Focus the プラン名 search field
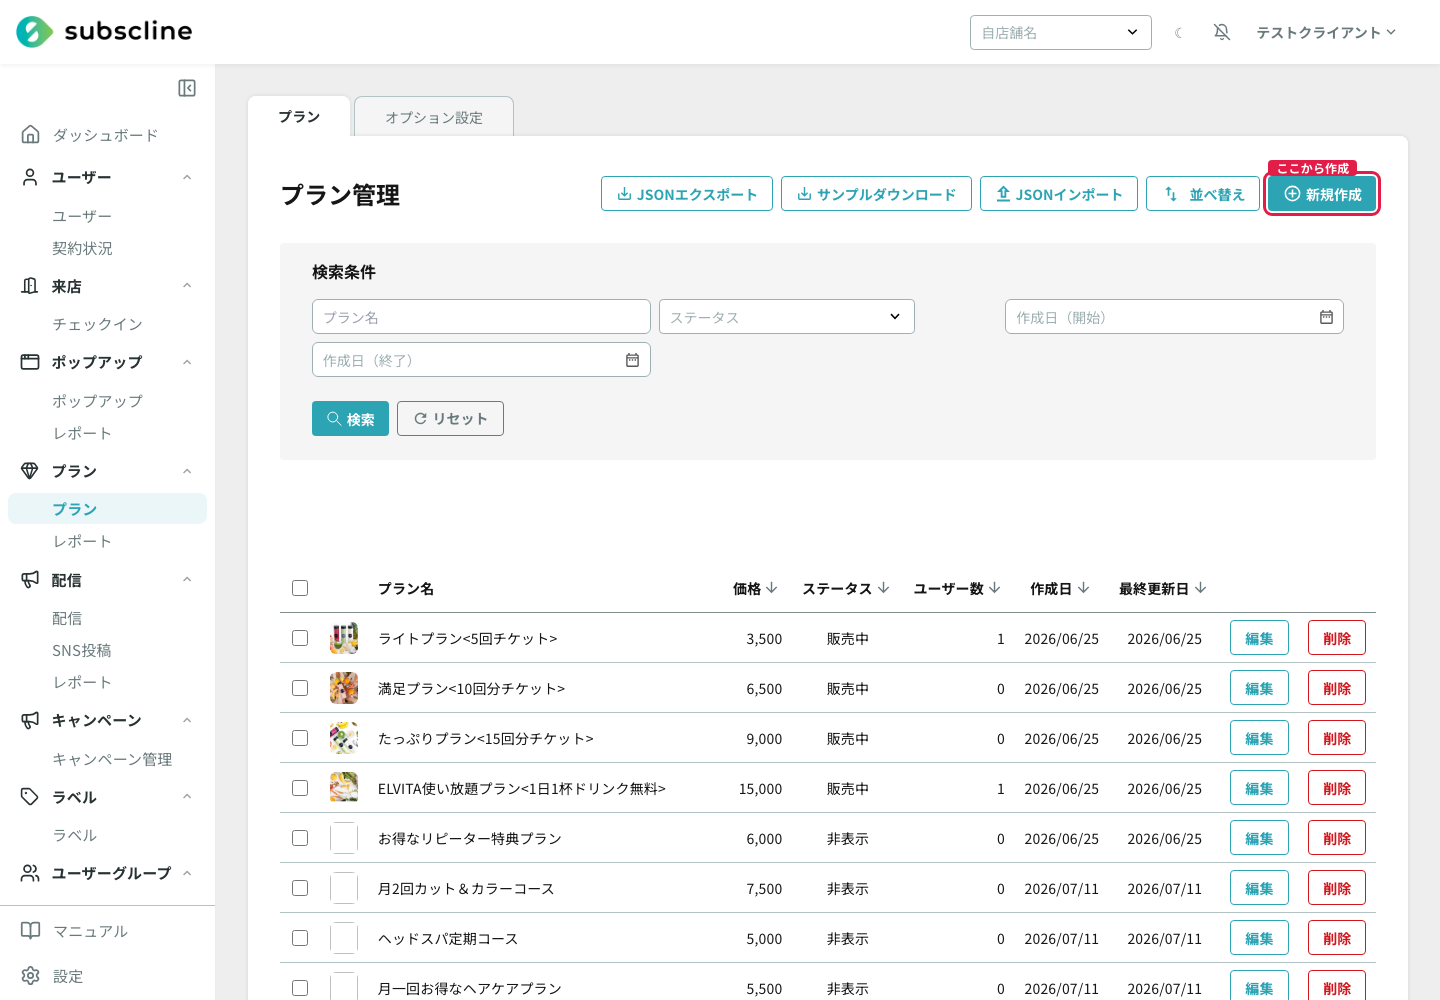The height and width of the screenshot is (1000, 1440). coord(481,317)
